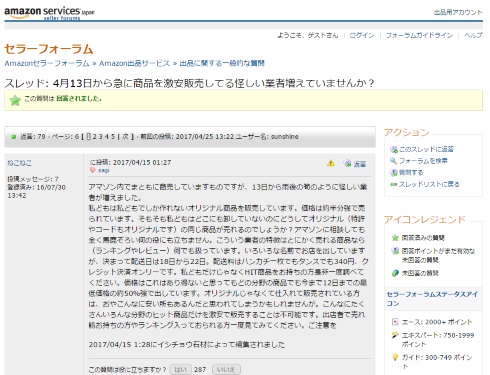Click icon beside 質問する

coord(394,173)
